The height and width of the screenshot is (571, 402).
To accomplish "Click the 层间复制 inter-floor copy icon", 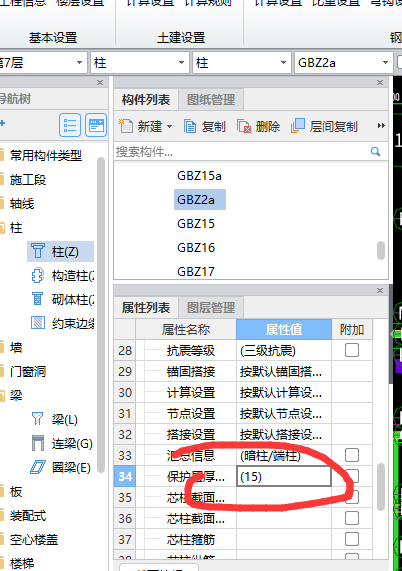I will [297, 126].
